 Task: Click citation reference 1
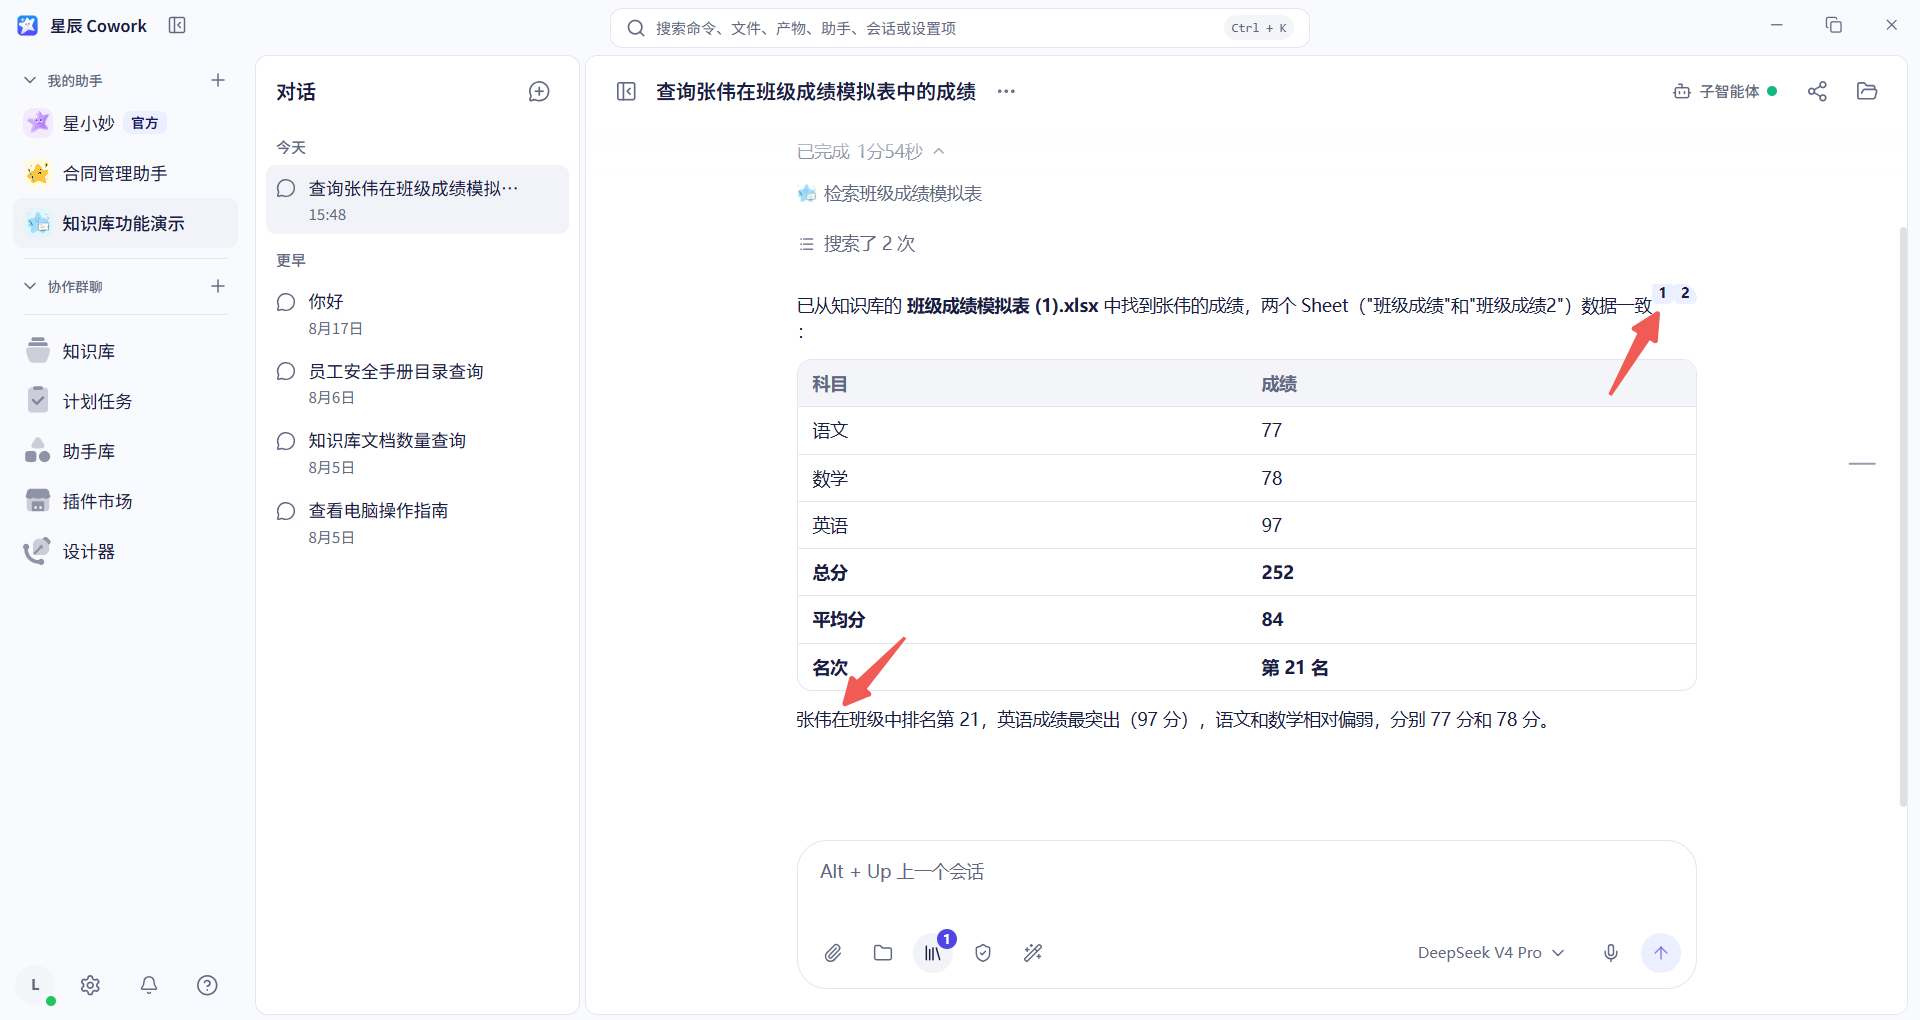1663,293
